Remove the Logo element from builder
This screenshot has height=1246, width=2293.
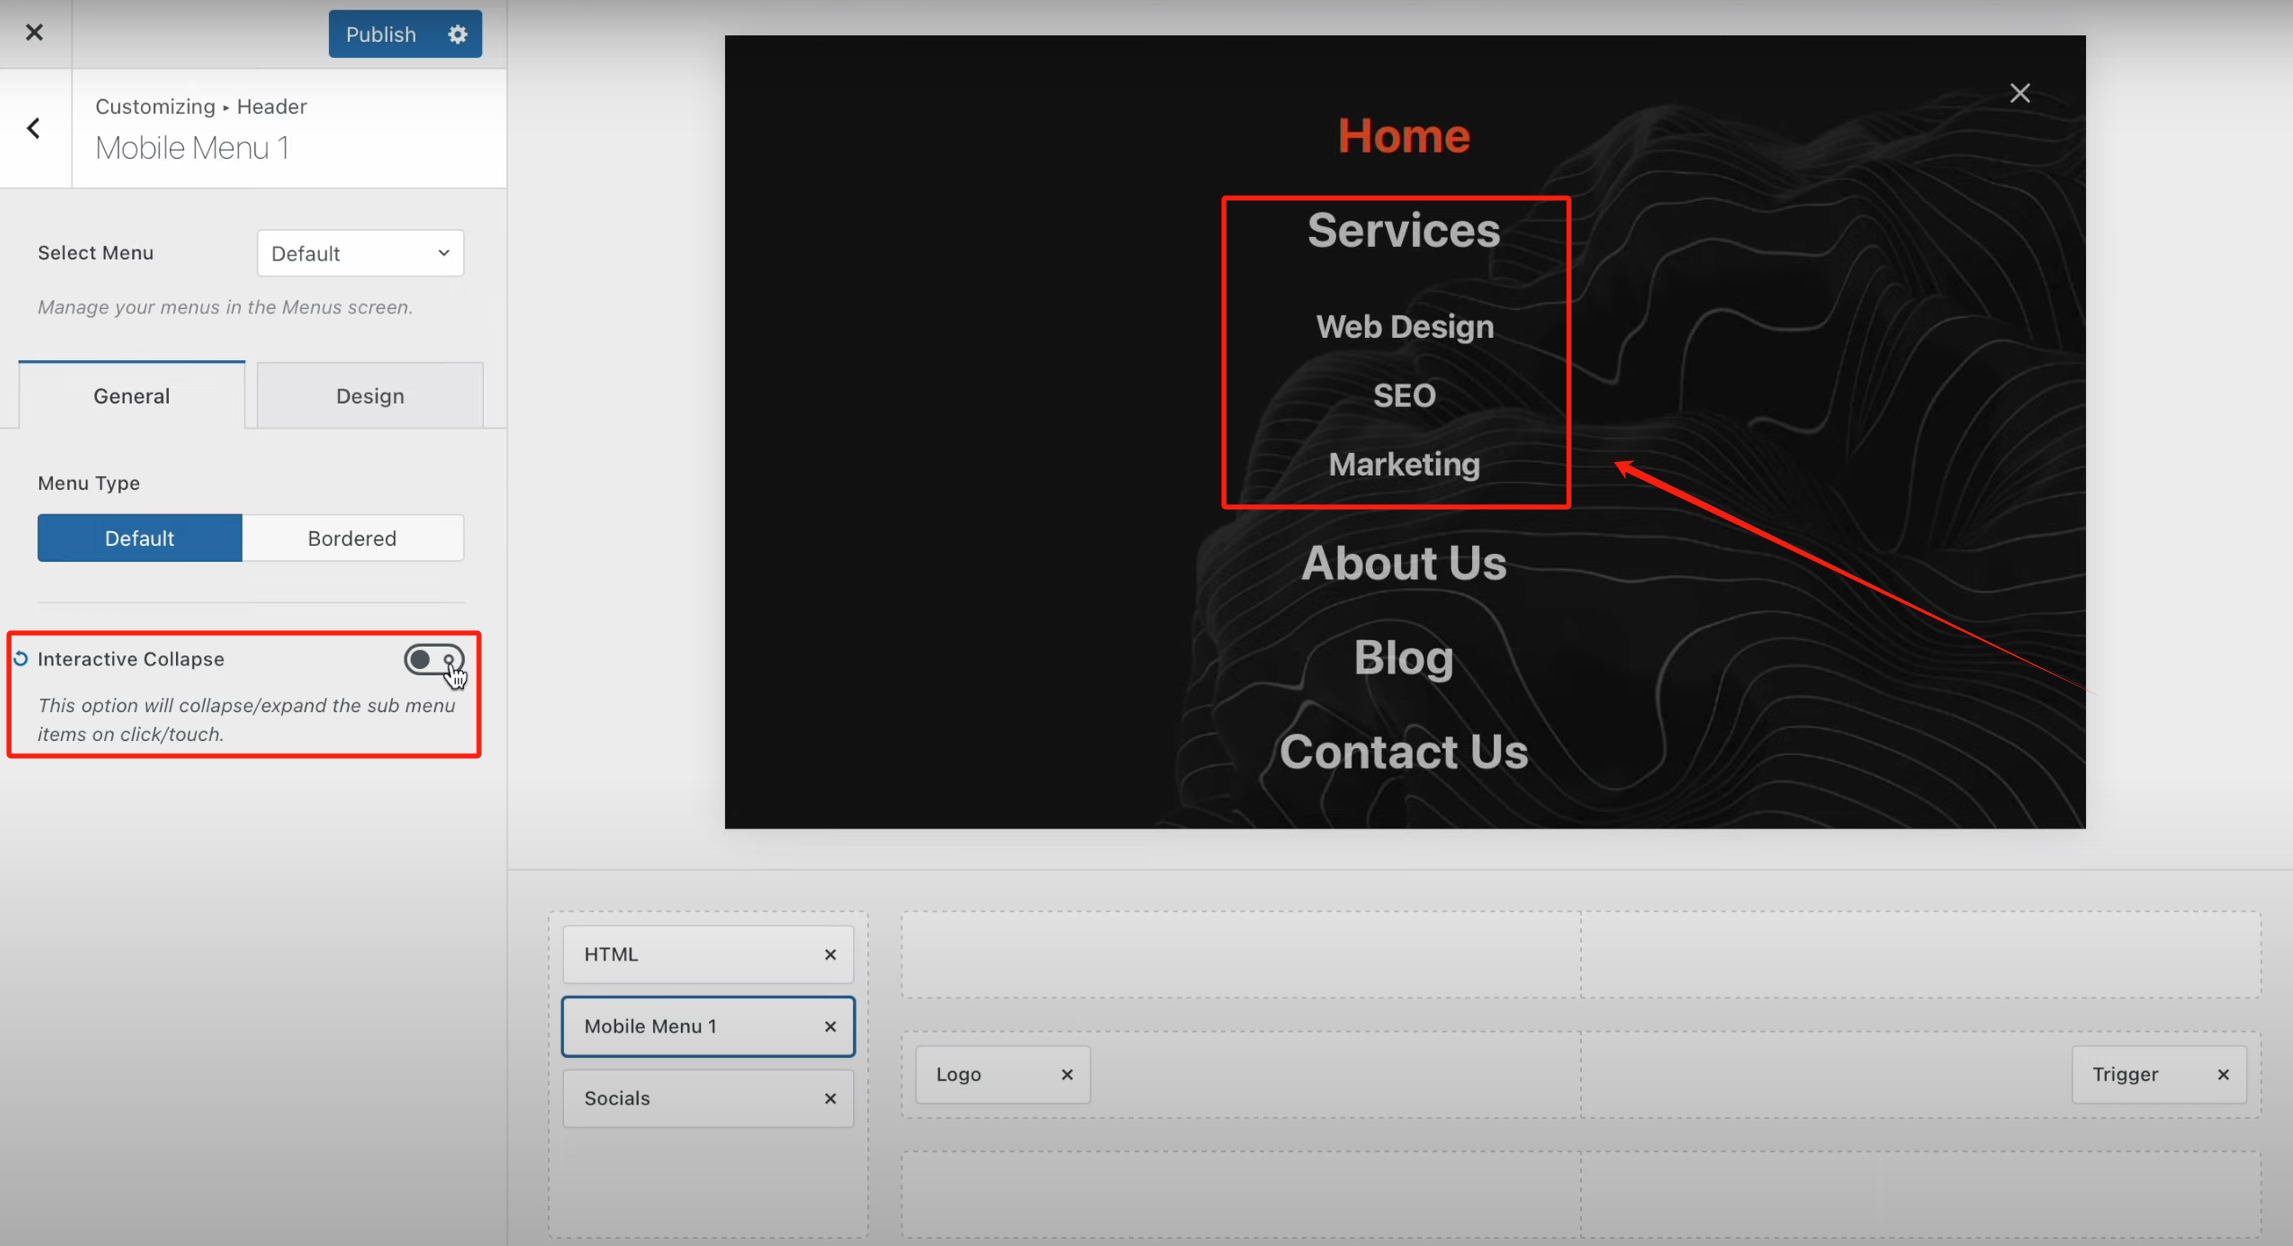(1066, 1075)
